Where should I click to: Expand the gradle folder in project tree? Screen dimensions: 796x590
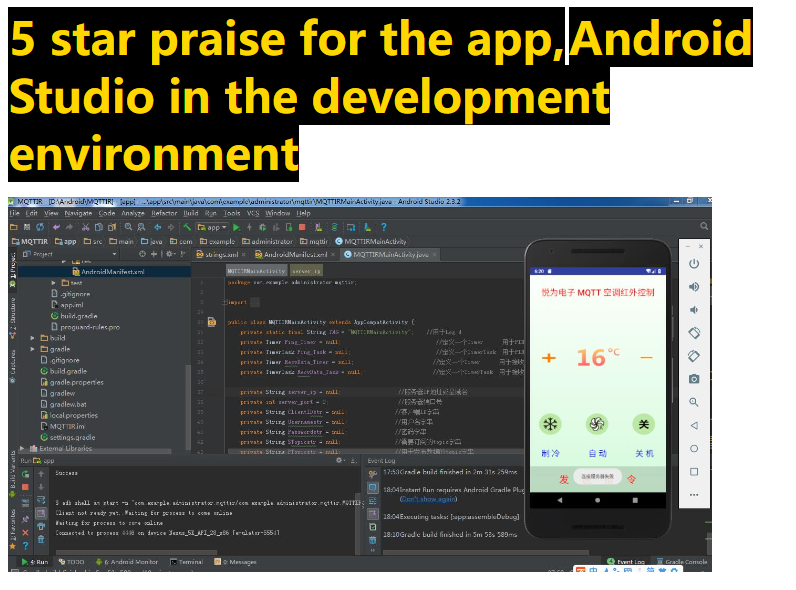tap(32, 349)
